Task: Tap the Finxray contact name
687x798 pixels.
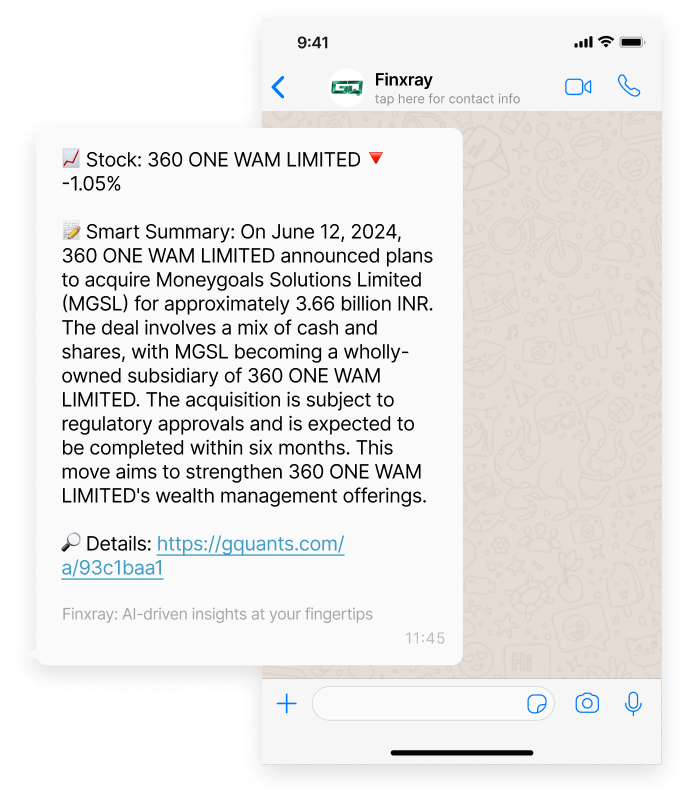Action: click(x=404, y=80)
